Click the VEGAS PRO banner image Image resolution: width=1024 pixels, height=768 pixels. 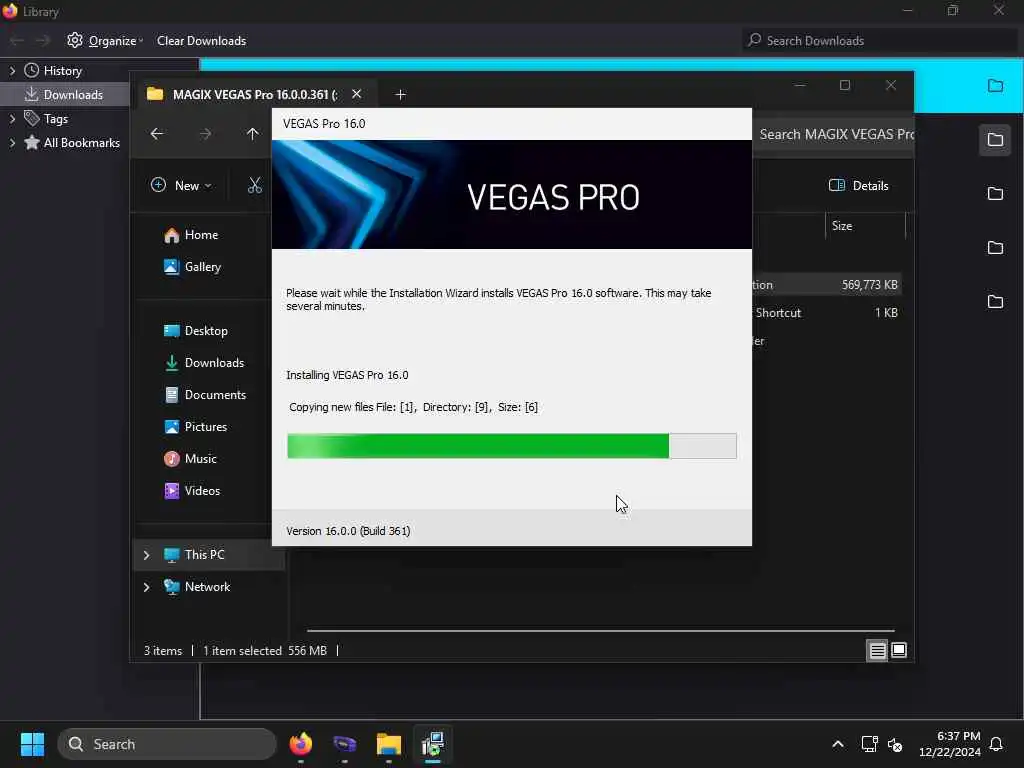511,195
